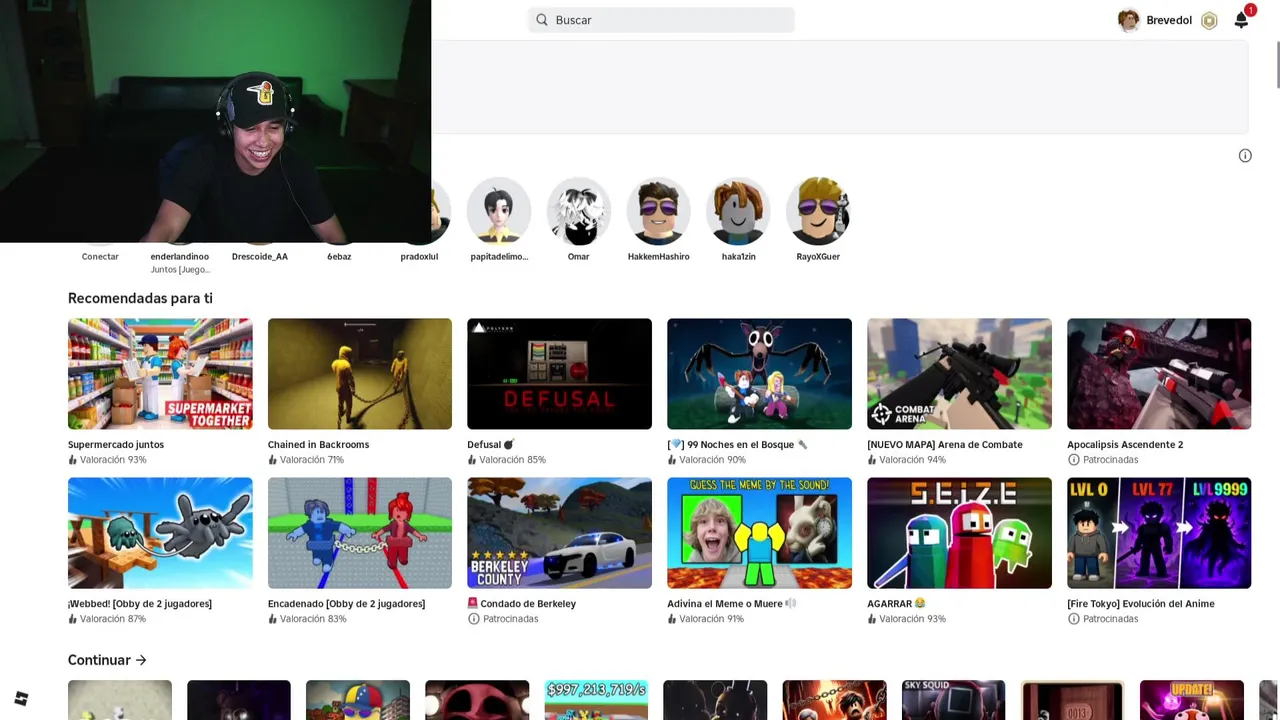
Task: Open Sky Squid thumbnail in Continuar row
Action: [x=953, y=700]
